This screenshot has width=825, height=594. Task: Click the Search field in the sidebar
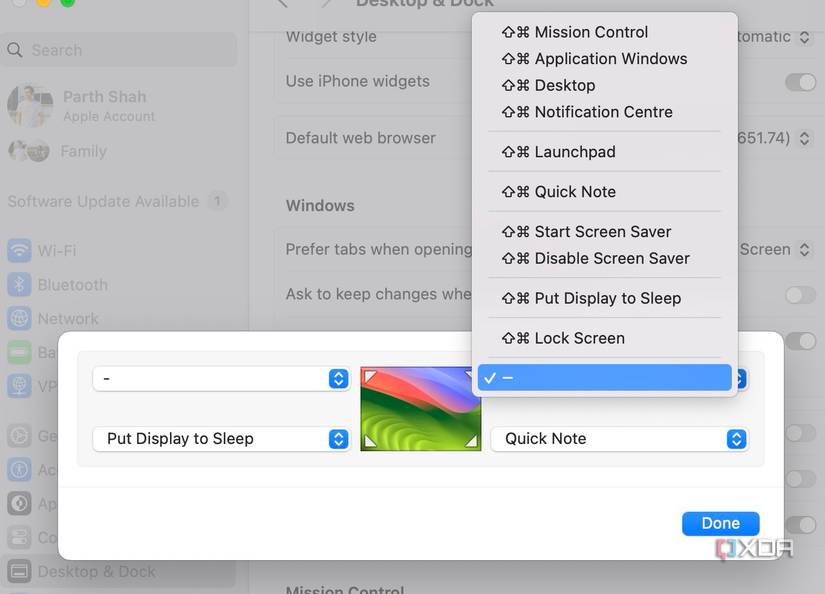point(119,50)
